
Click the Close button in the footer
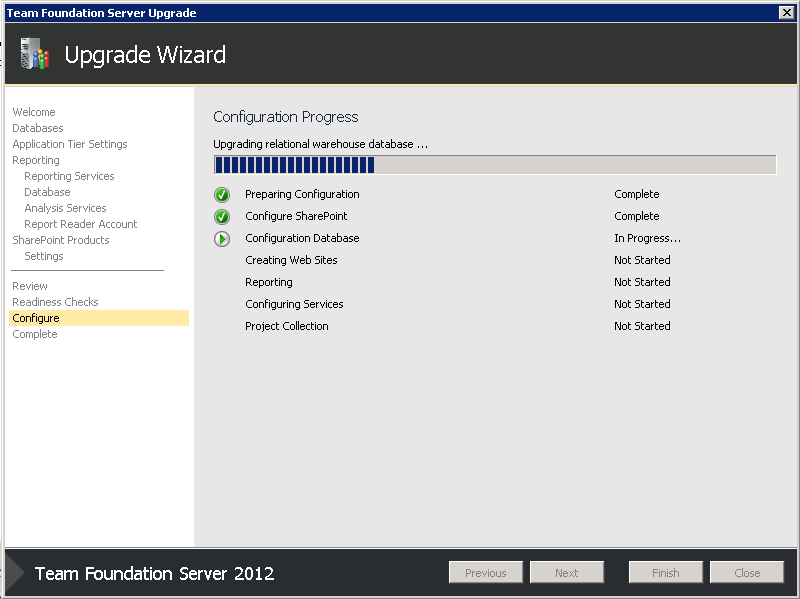(747, 572)
